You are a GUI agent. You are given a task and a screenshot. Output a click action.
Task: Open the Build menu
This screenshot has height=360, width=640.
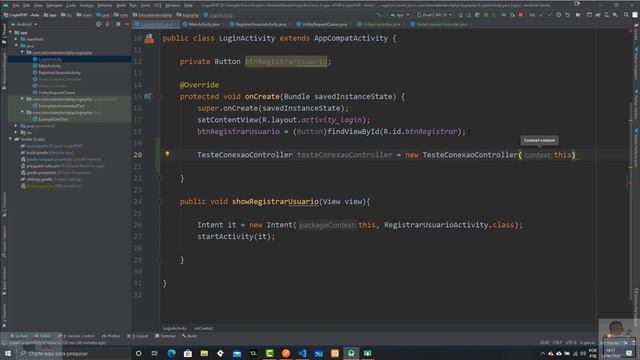[121, 6]
